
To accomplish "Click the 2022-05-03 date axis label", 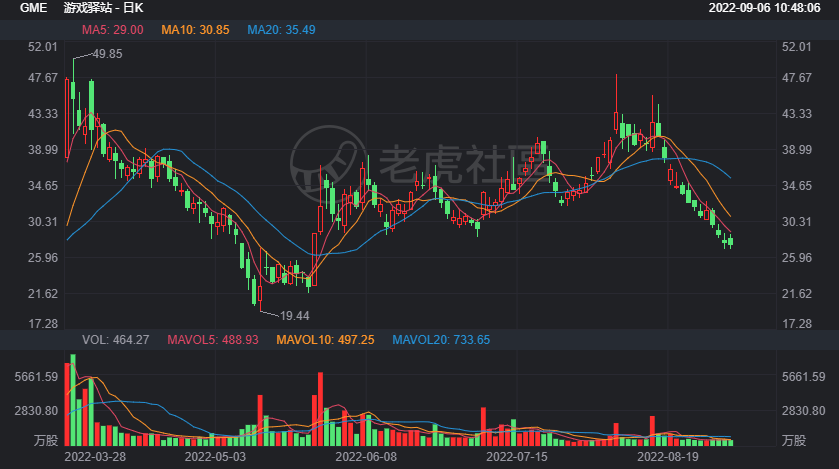I will pos(215,457).
